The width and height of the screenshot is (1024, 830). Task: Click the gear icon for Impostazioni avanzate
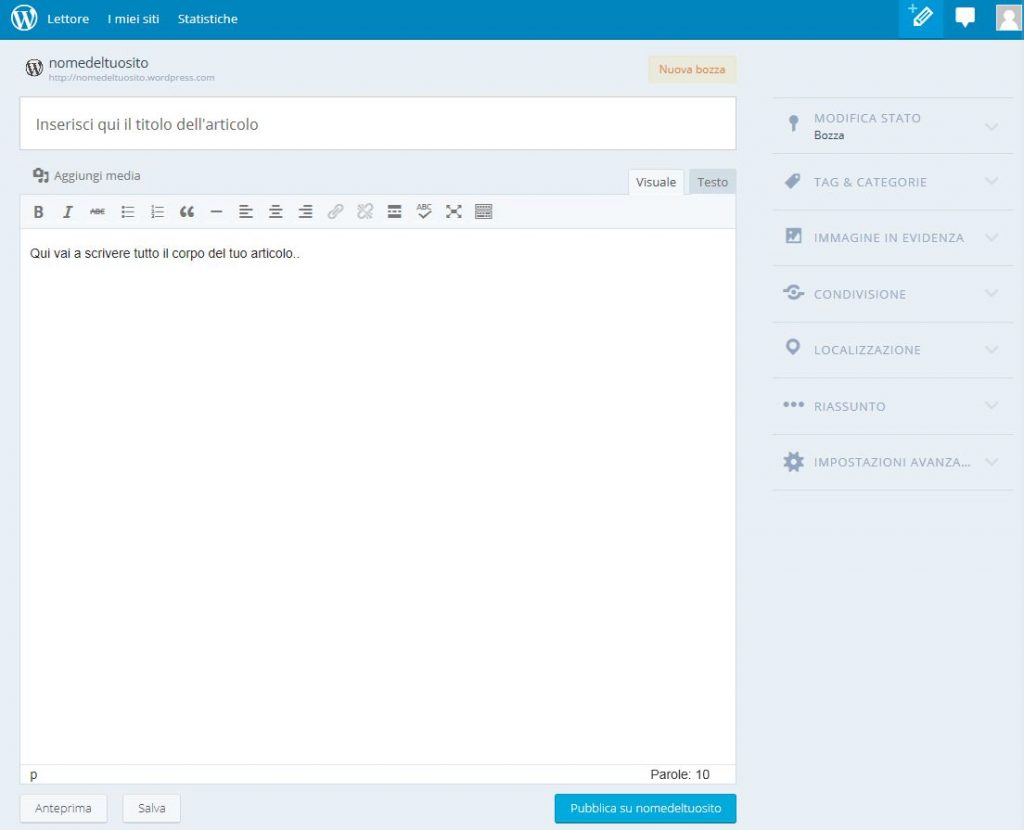[793, 462]
